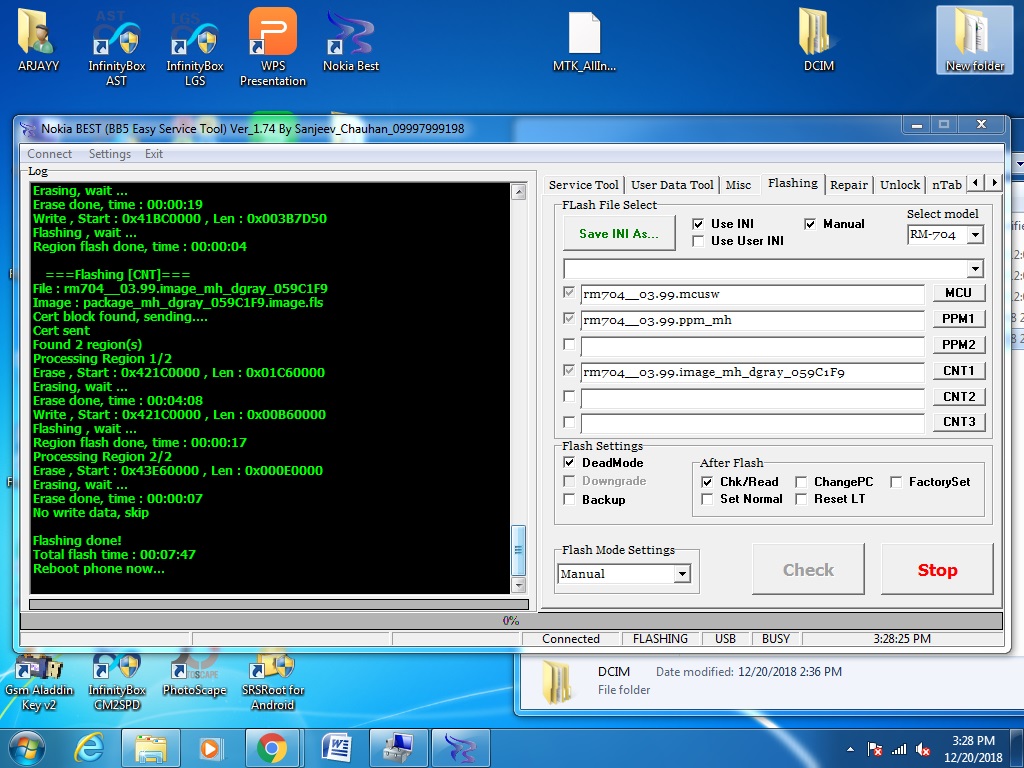Enable the Reset LT checkbox

tap(801, 499)
